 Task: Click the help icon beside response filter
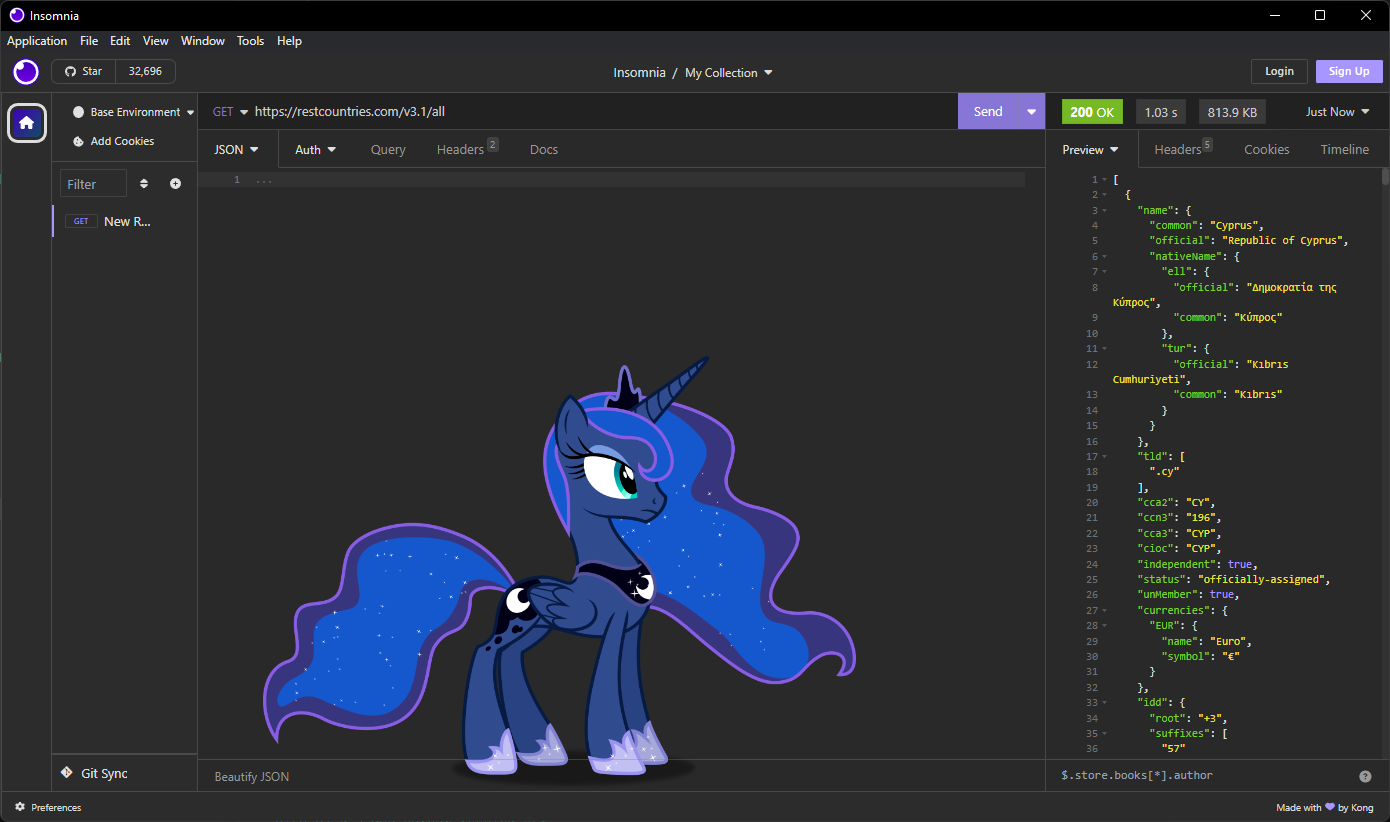1365,776
